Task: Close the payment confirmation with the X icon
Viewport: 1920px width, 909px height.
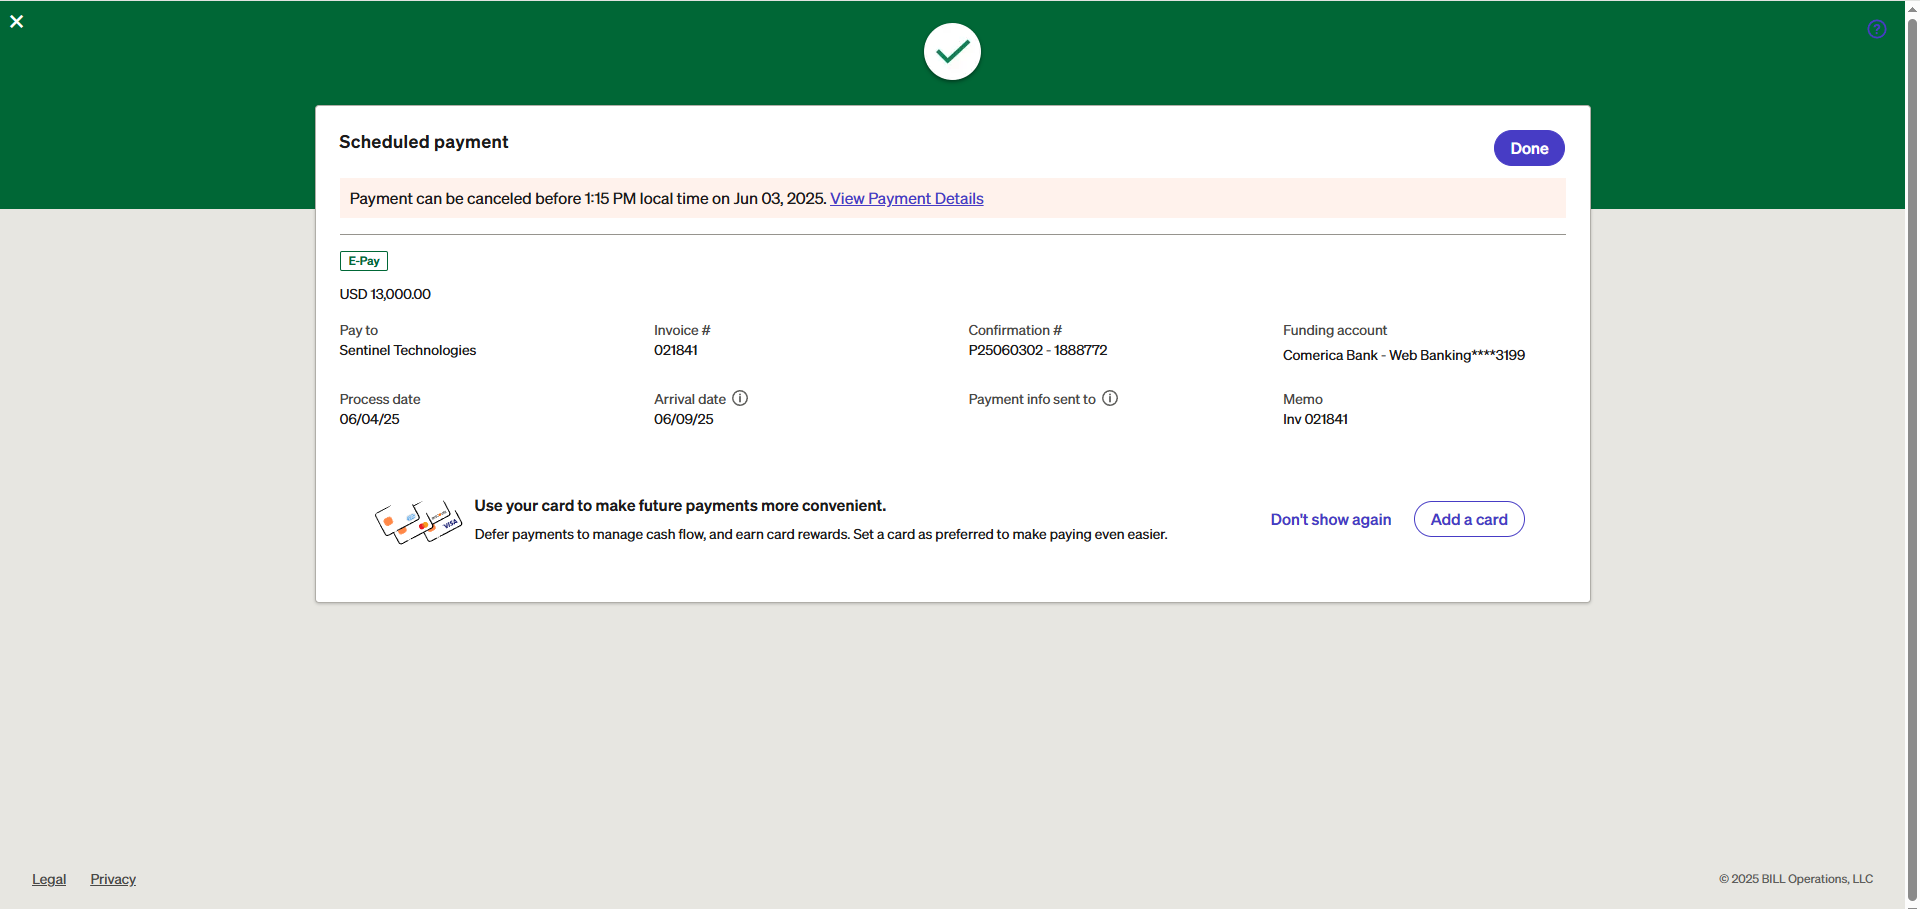Action: click(x=17, y=22)
